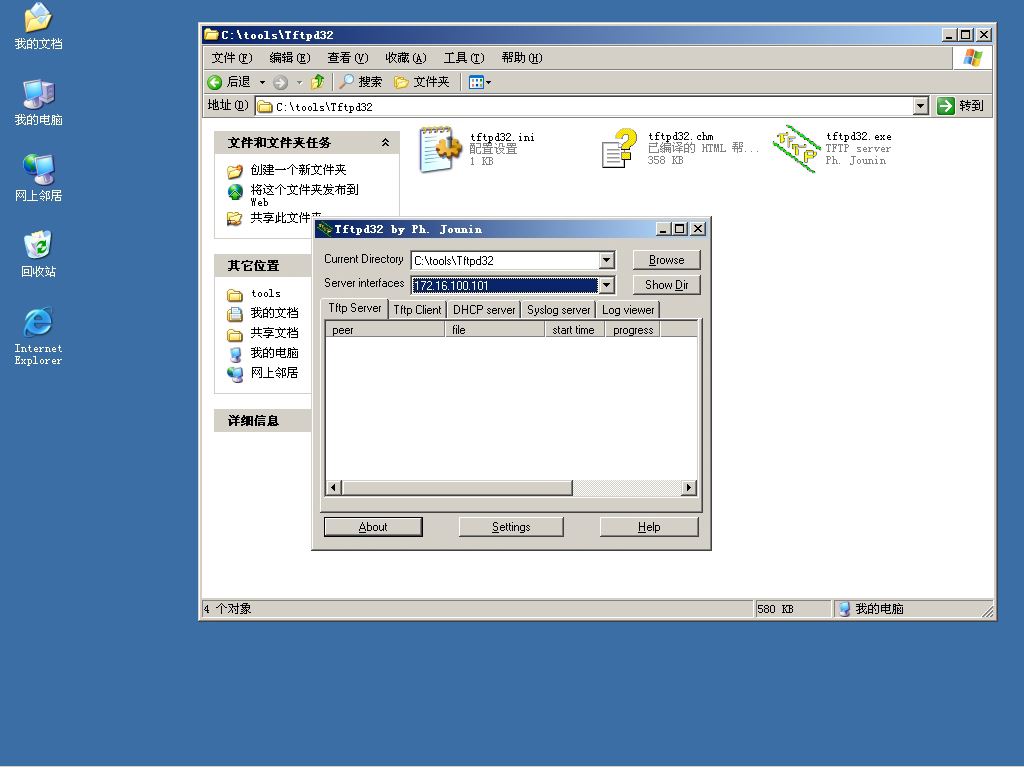Click the 创建一个新文件夹 task link
Image resolution: width=1024 pixels, height=768 pixels.
click(298, 170)
